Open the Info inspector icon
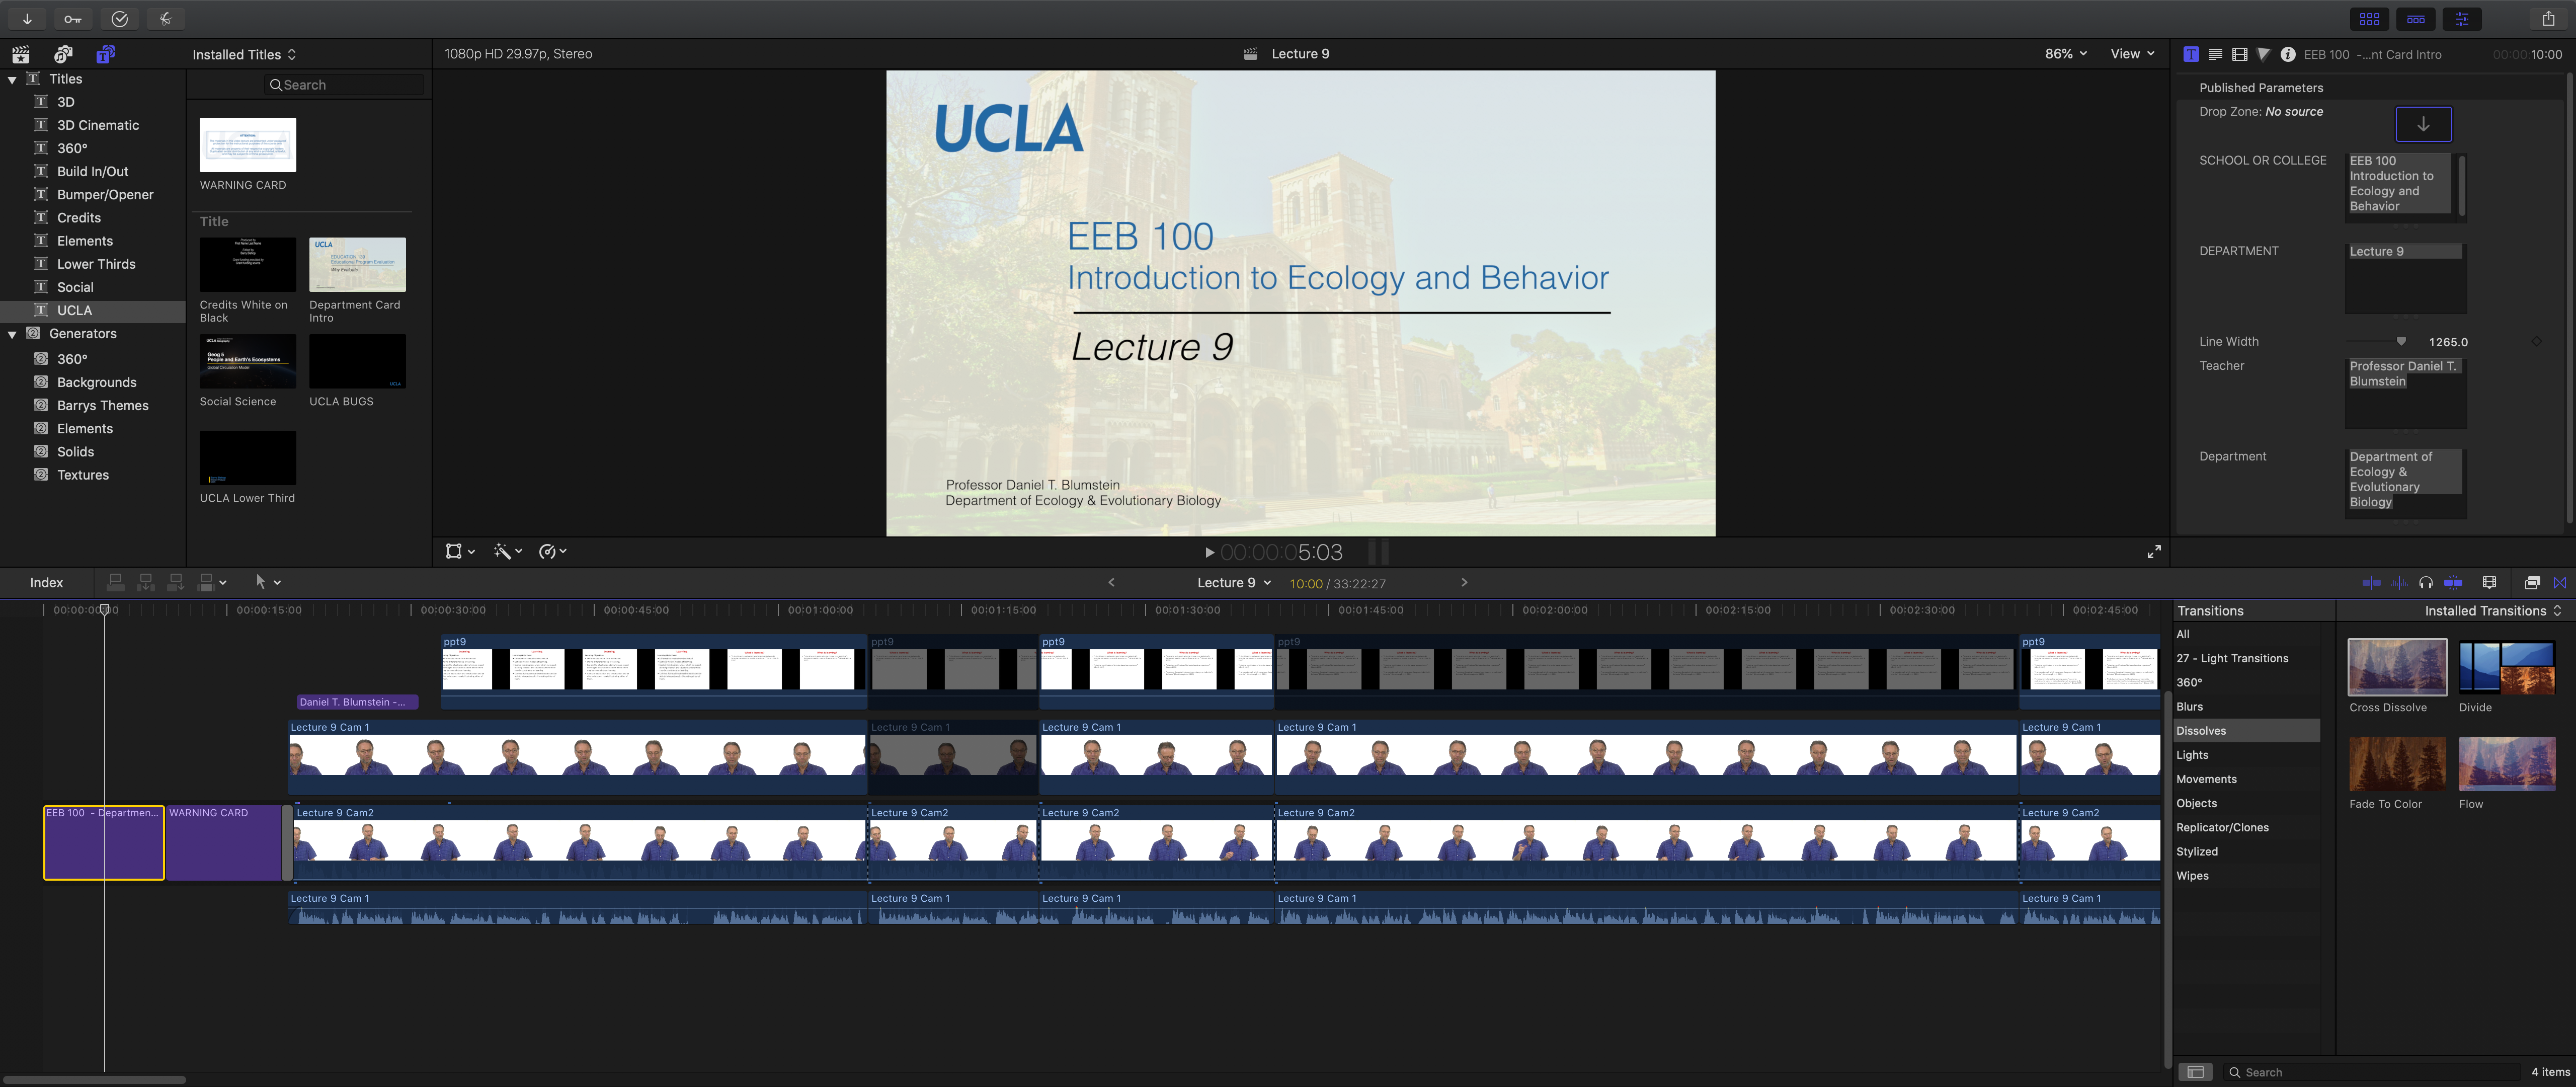2576x1087 pixels. click(2287, 55)
